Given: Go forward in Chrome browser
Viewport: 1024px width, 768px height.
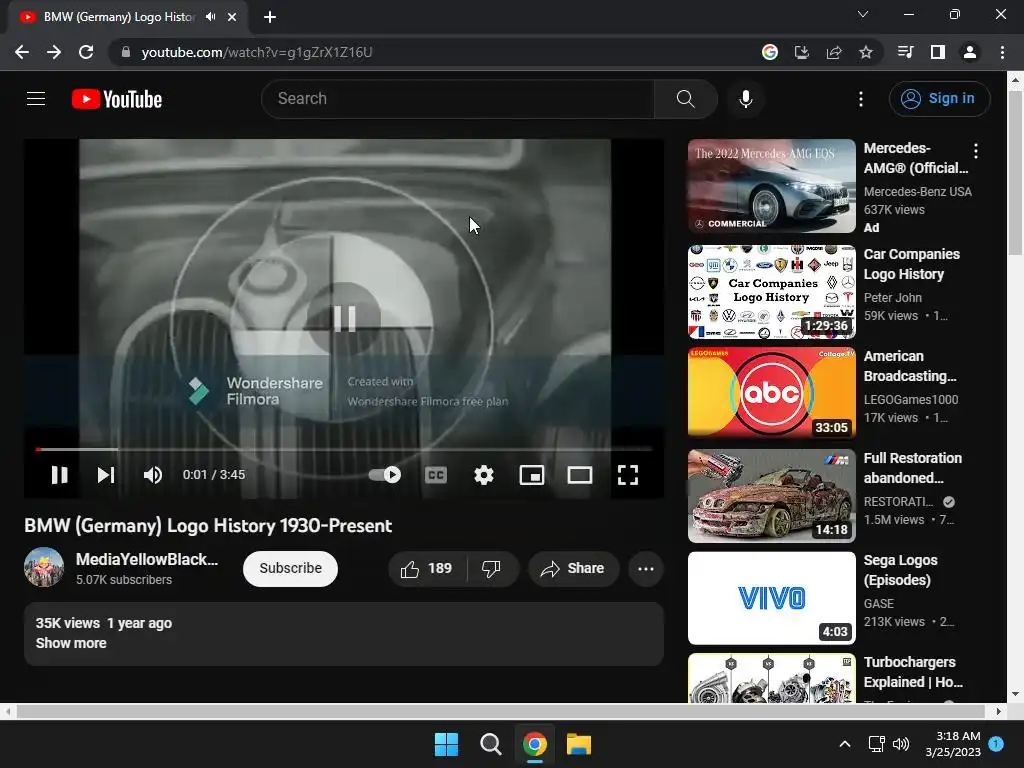Looking at the screenshot, I should click(x=54, y=52).
